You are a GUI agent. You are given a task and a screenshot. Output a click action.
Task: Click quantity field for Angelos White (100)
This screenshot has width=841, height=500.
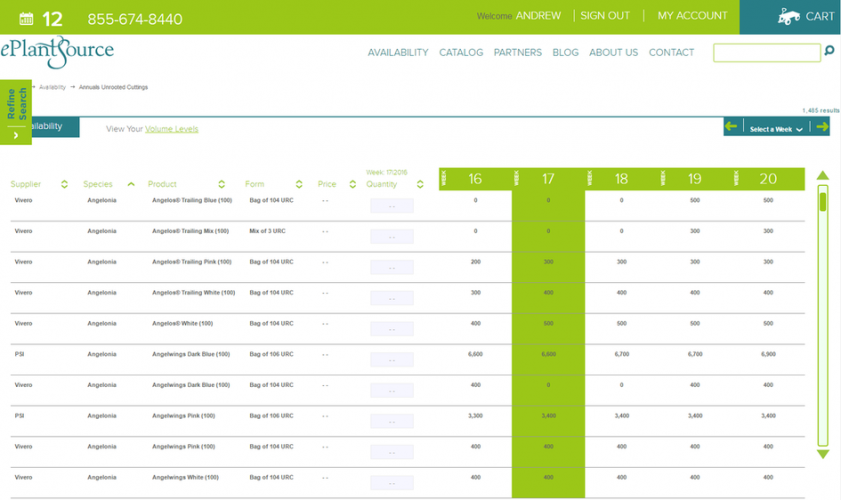pyautogui.click(x=392, y=328)
